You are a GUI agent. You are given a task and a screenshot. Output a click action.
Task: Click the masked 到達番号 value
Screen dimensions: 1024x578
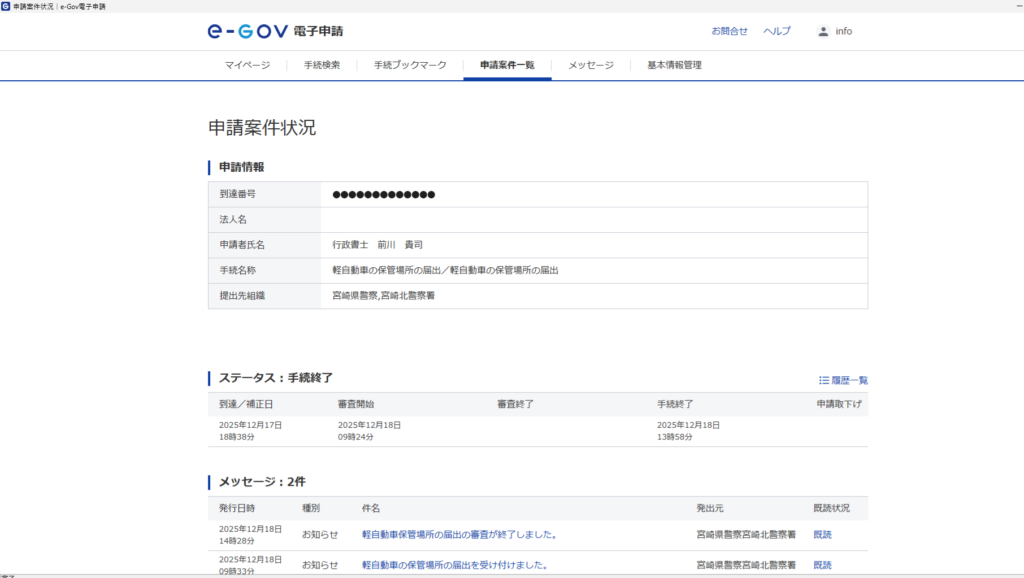[x=384, y=194]
